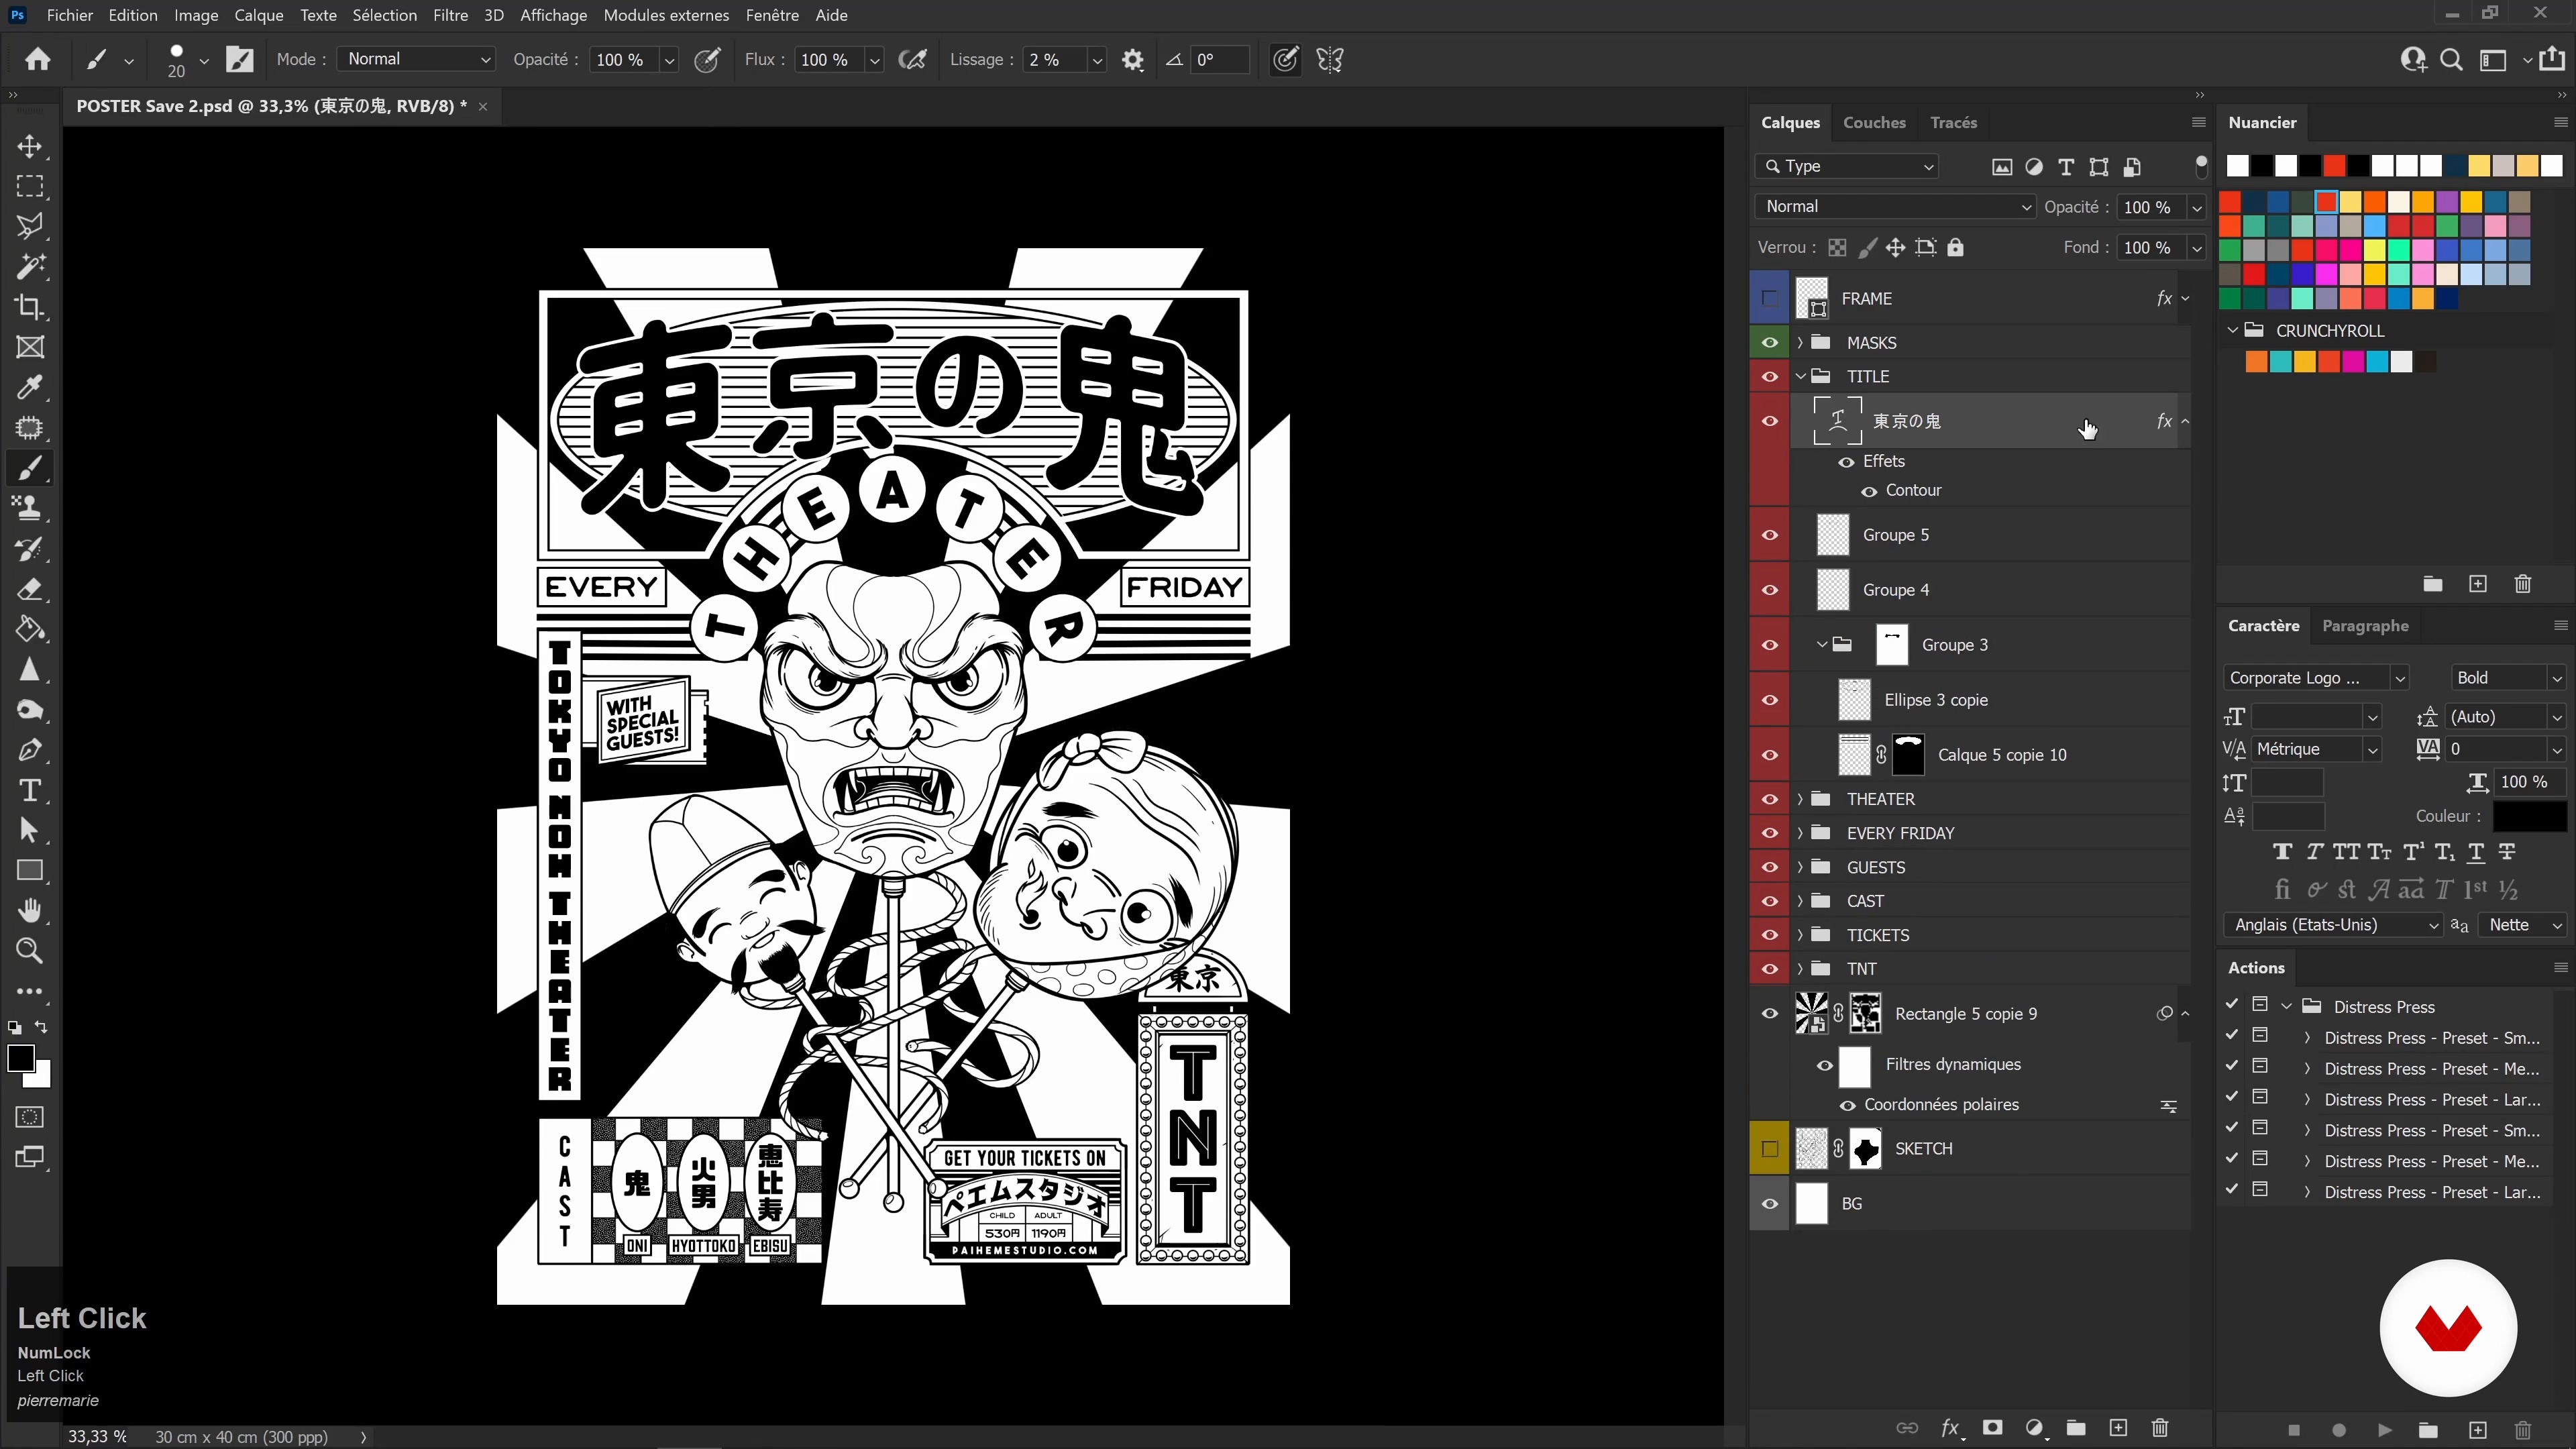Pick the orange CRUNCHYROLL swatch

click(2256, 362)
